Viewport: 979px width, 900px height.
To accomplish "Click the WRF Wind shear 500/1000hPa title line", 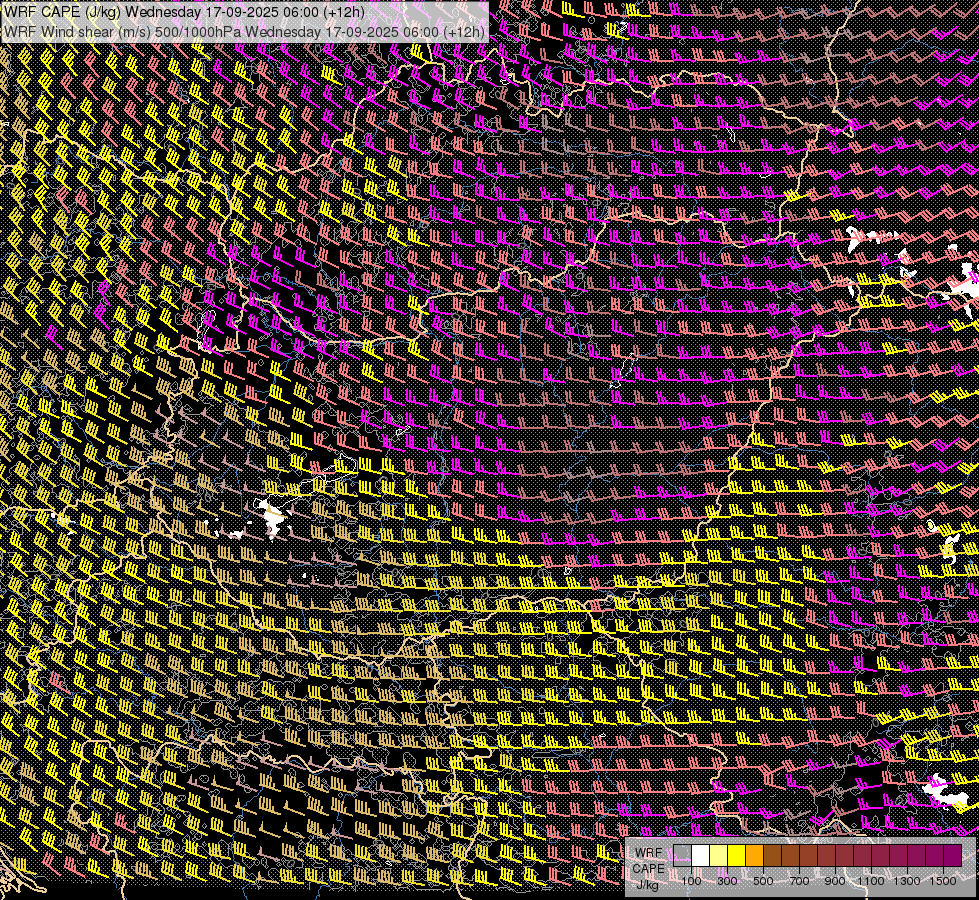I will (245, 31).
